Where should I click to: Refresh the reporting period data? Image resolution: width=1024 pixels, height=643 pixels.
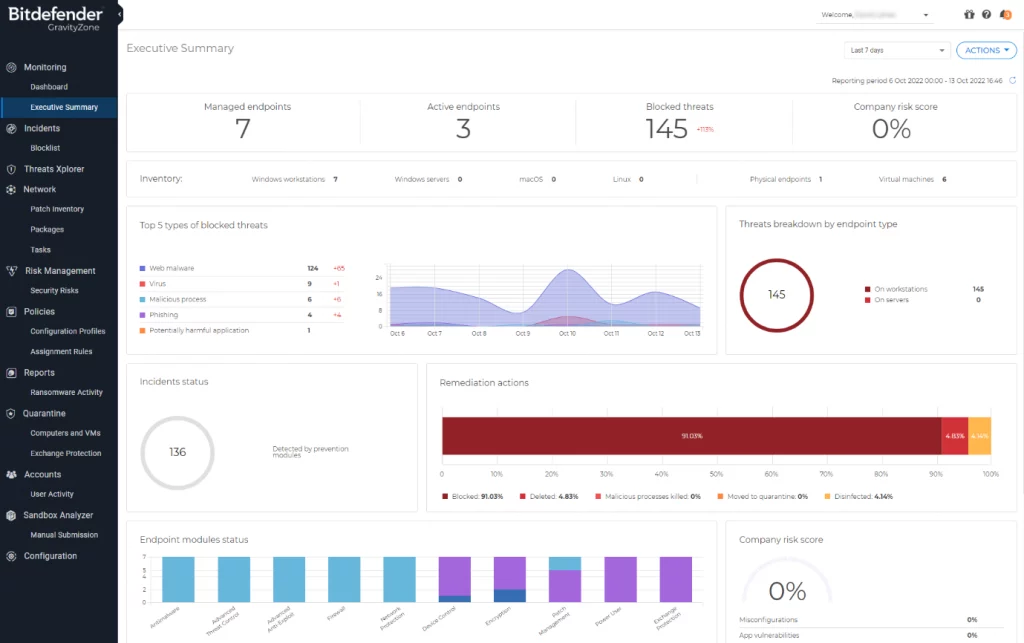1012,80
